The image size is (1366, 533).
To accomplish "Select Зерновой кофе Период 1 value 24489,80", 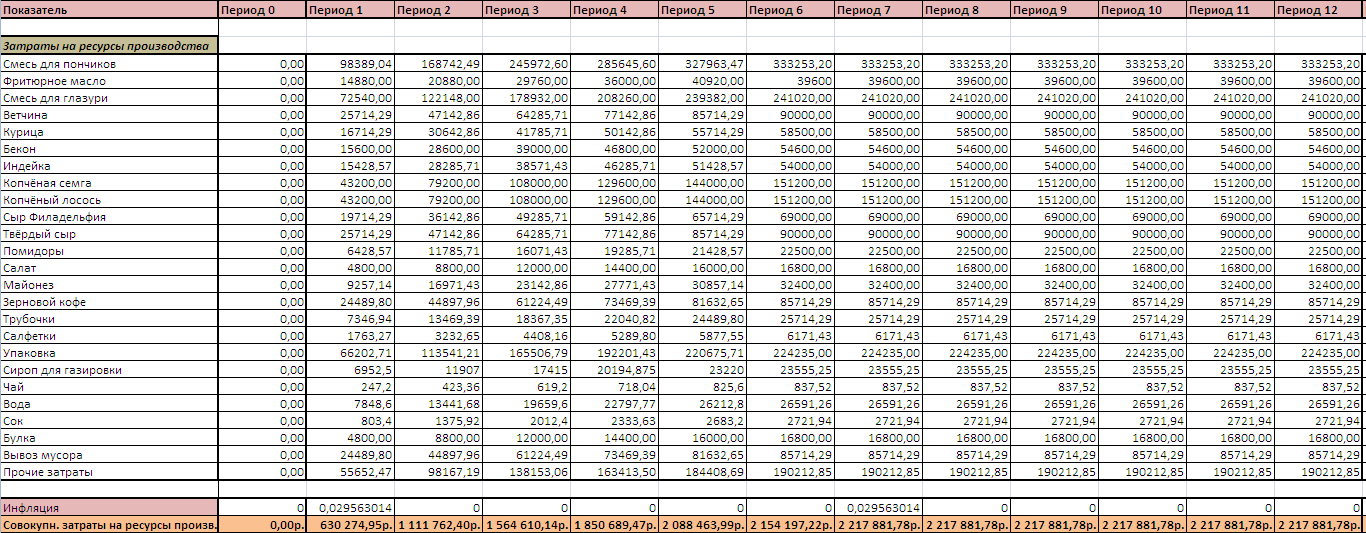I will pyautogui.click(x=350, y=302).
